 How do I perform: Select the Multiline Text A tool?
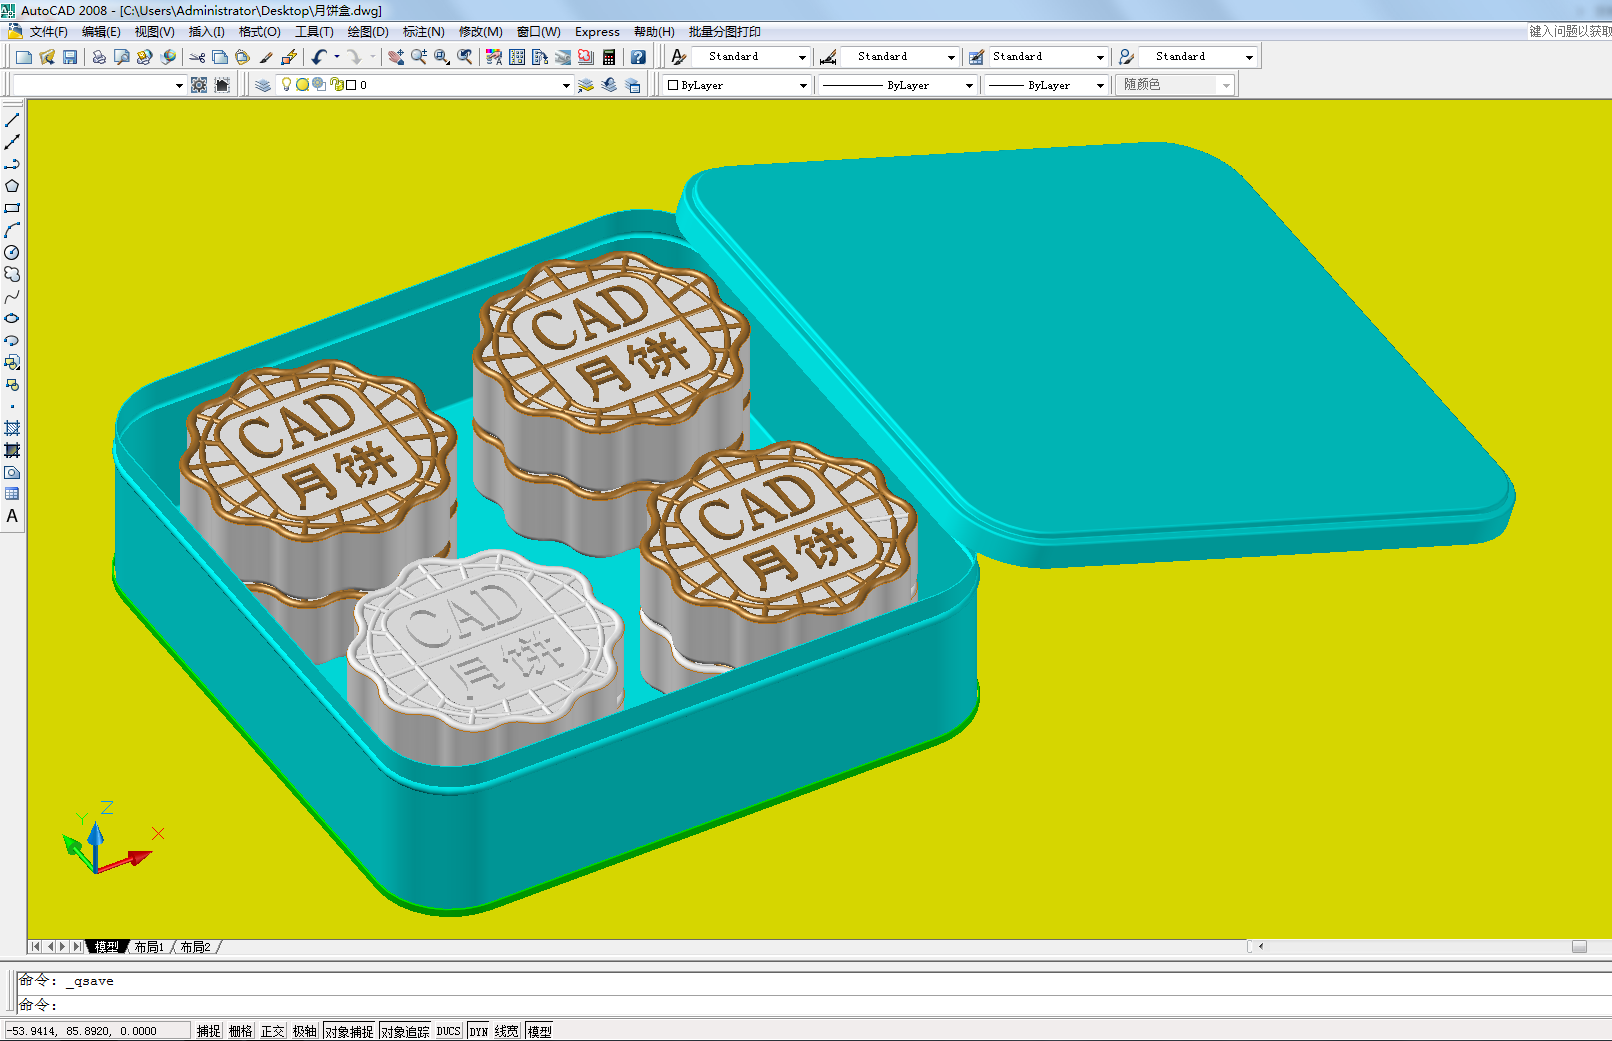click(12, 516)
